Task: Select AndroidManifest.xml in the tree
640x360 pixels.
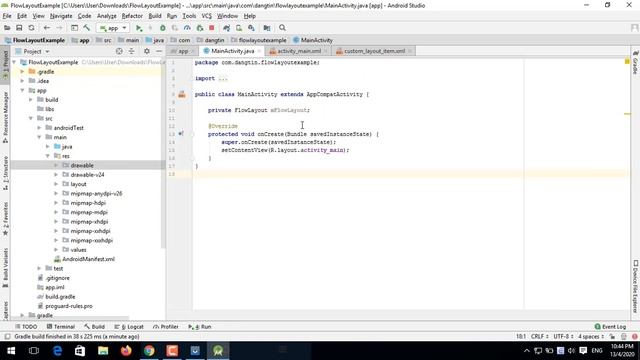Action: click(88, 259)
